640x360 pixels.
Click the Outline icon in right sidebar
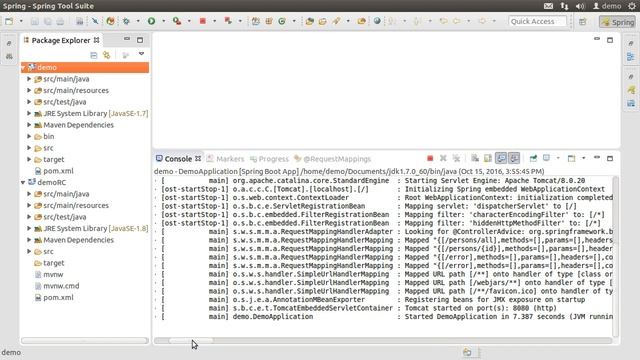(x=631, y=57)
